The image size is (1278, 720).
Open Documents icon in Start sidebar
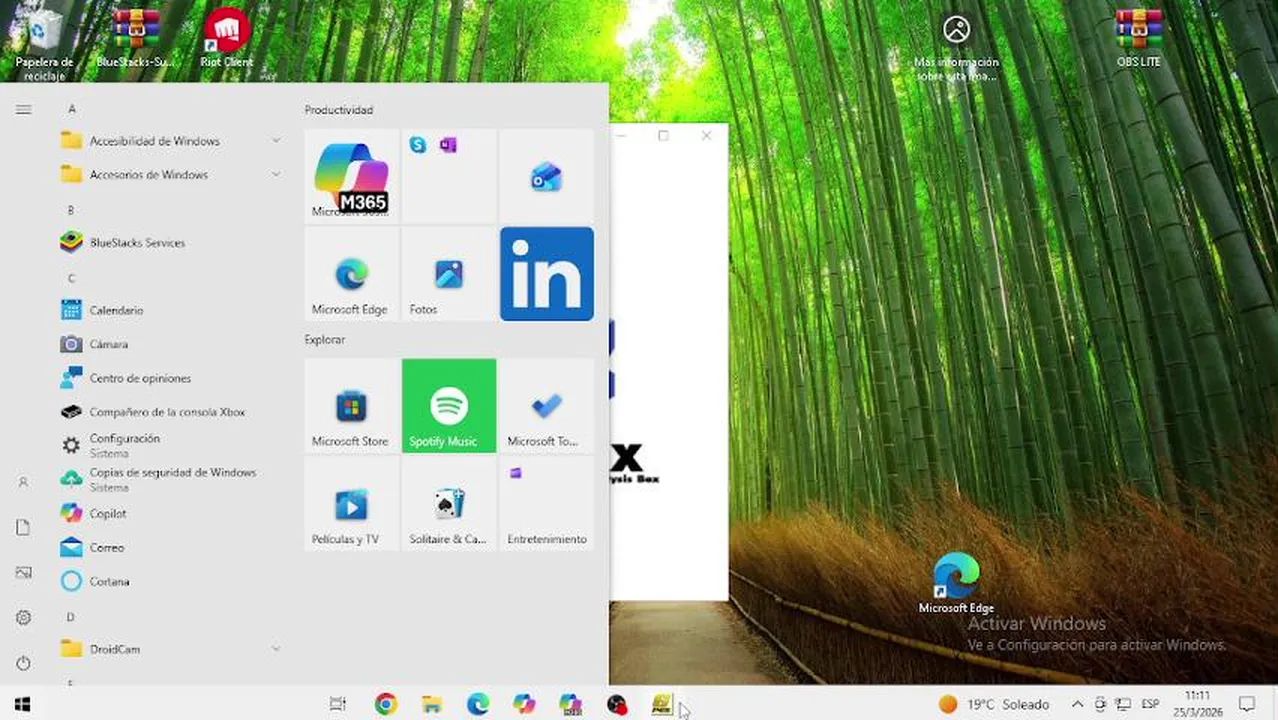click(23, 527)
